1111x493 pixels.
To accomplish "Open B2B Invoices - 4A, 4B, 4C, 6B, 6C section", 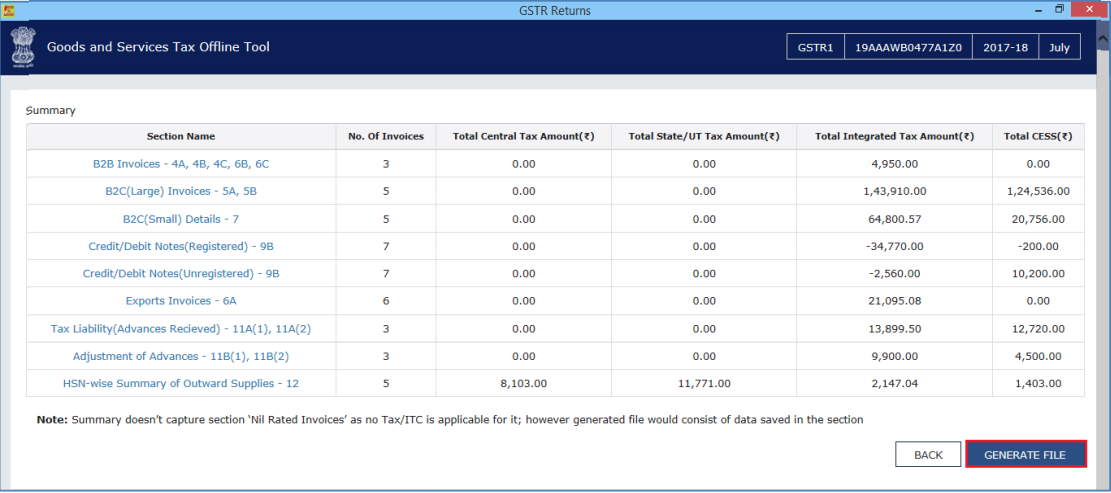I will tap(181, 164).
